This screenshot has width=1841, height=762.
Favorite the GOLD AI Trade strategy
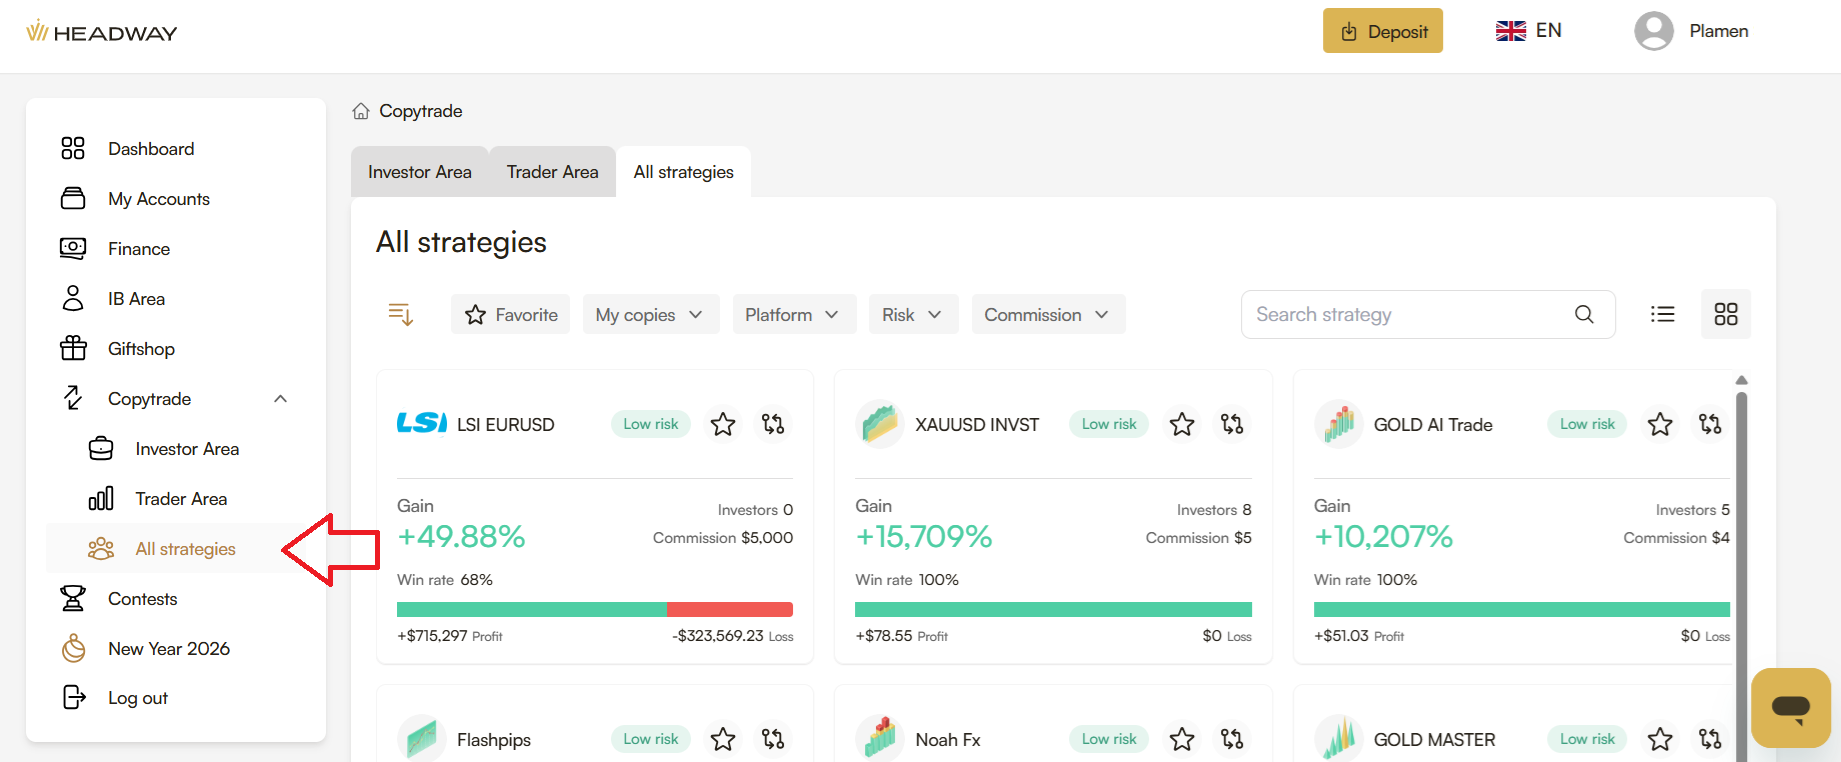click(1660, 424)
